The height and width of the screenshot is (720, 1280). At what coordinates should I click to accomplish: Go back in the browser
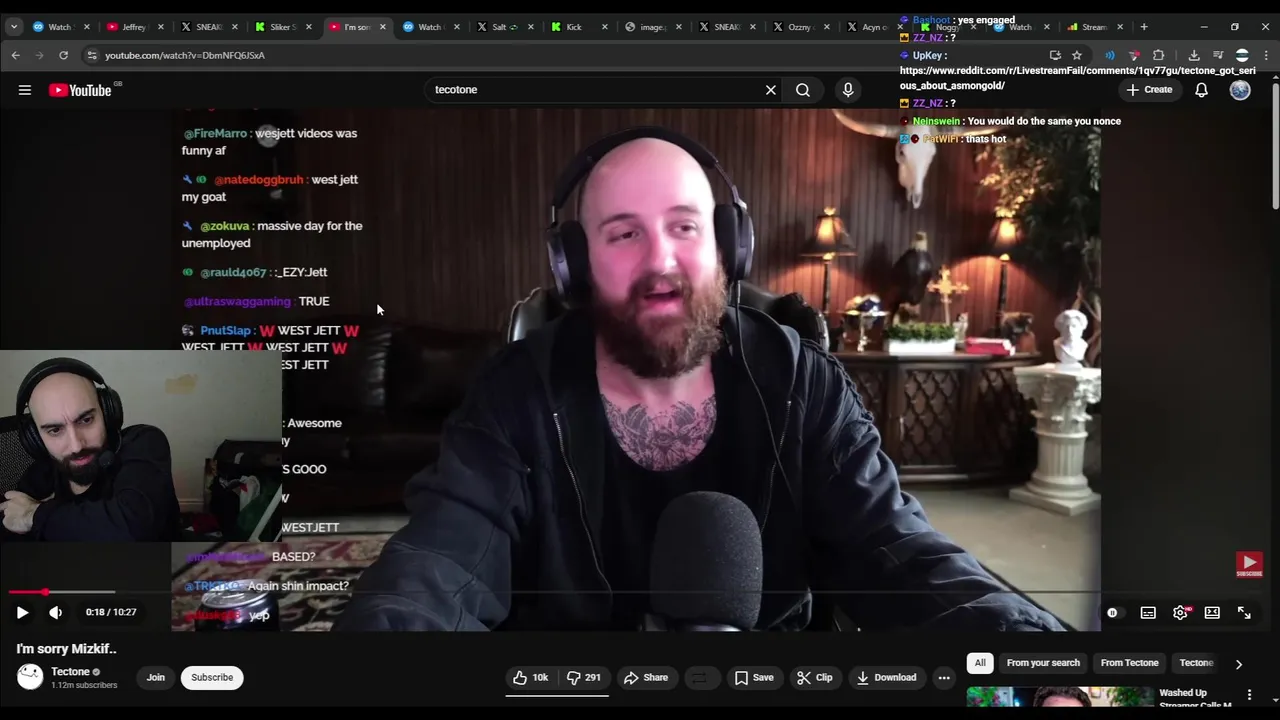[x=16, y=55]
